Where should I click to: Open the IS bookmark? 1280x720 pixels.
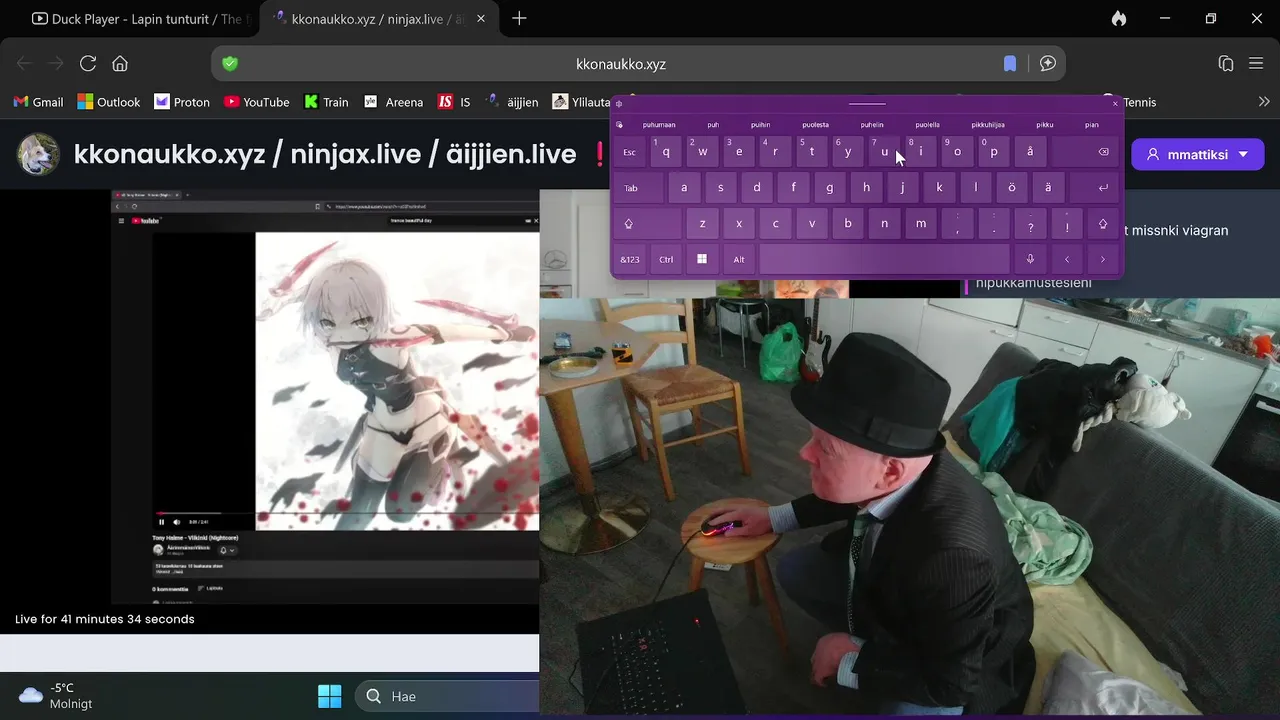click(454, 102)
